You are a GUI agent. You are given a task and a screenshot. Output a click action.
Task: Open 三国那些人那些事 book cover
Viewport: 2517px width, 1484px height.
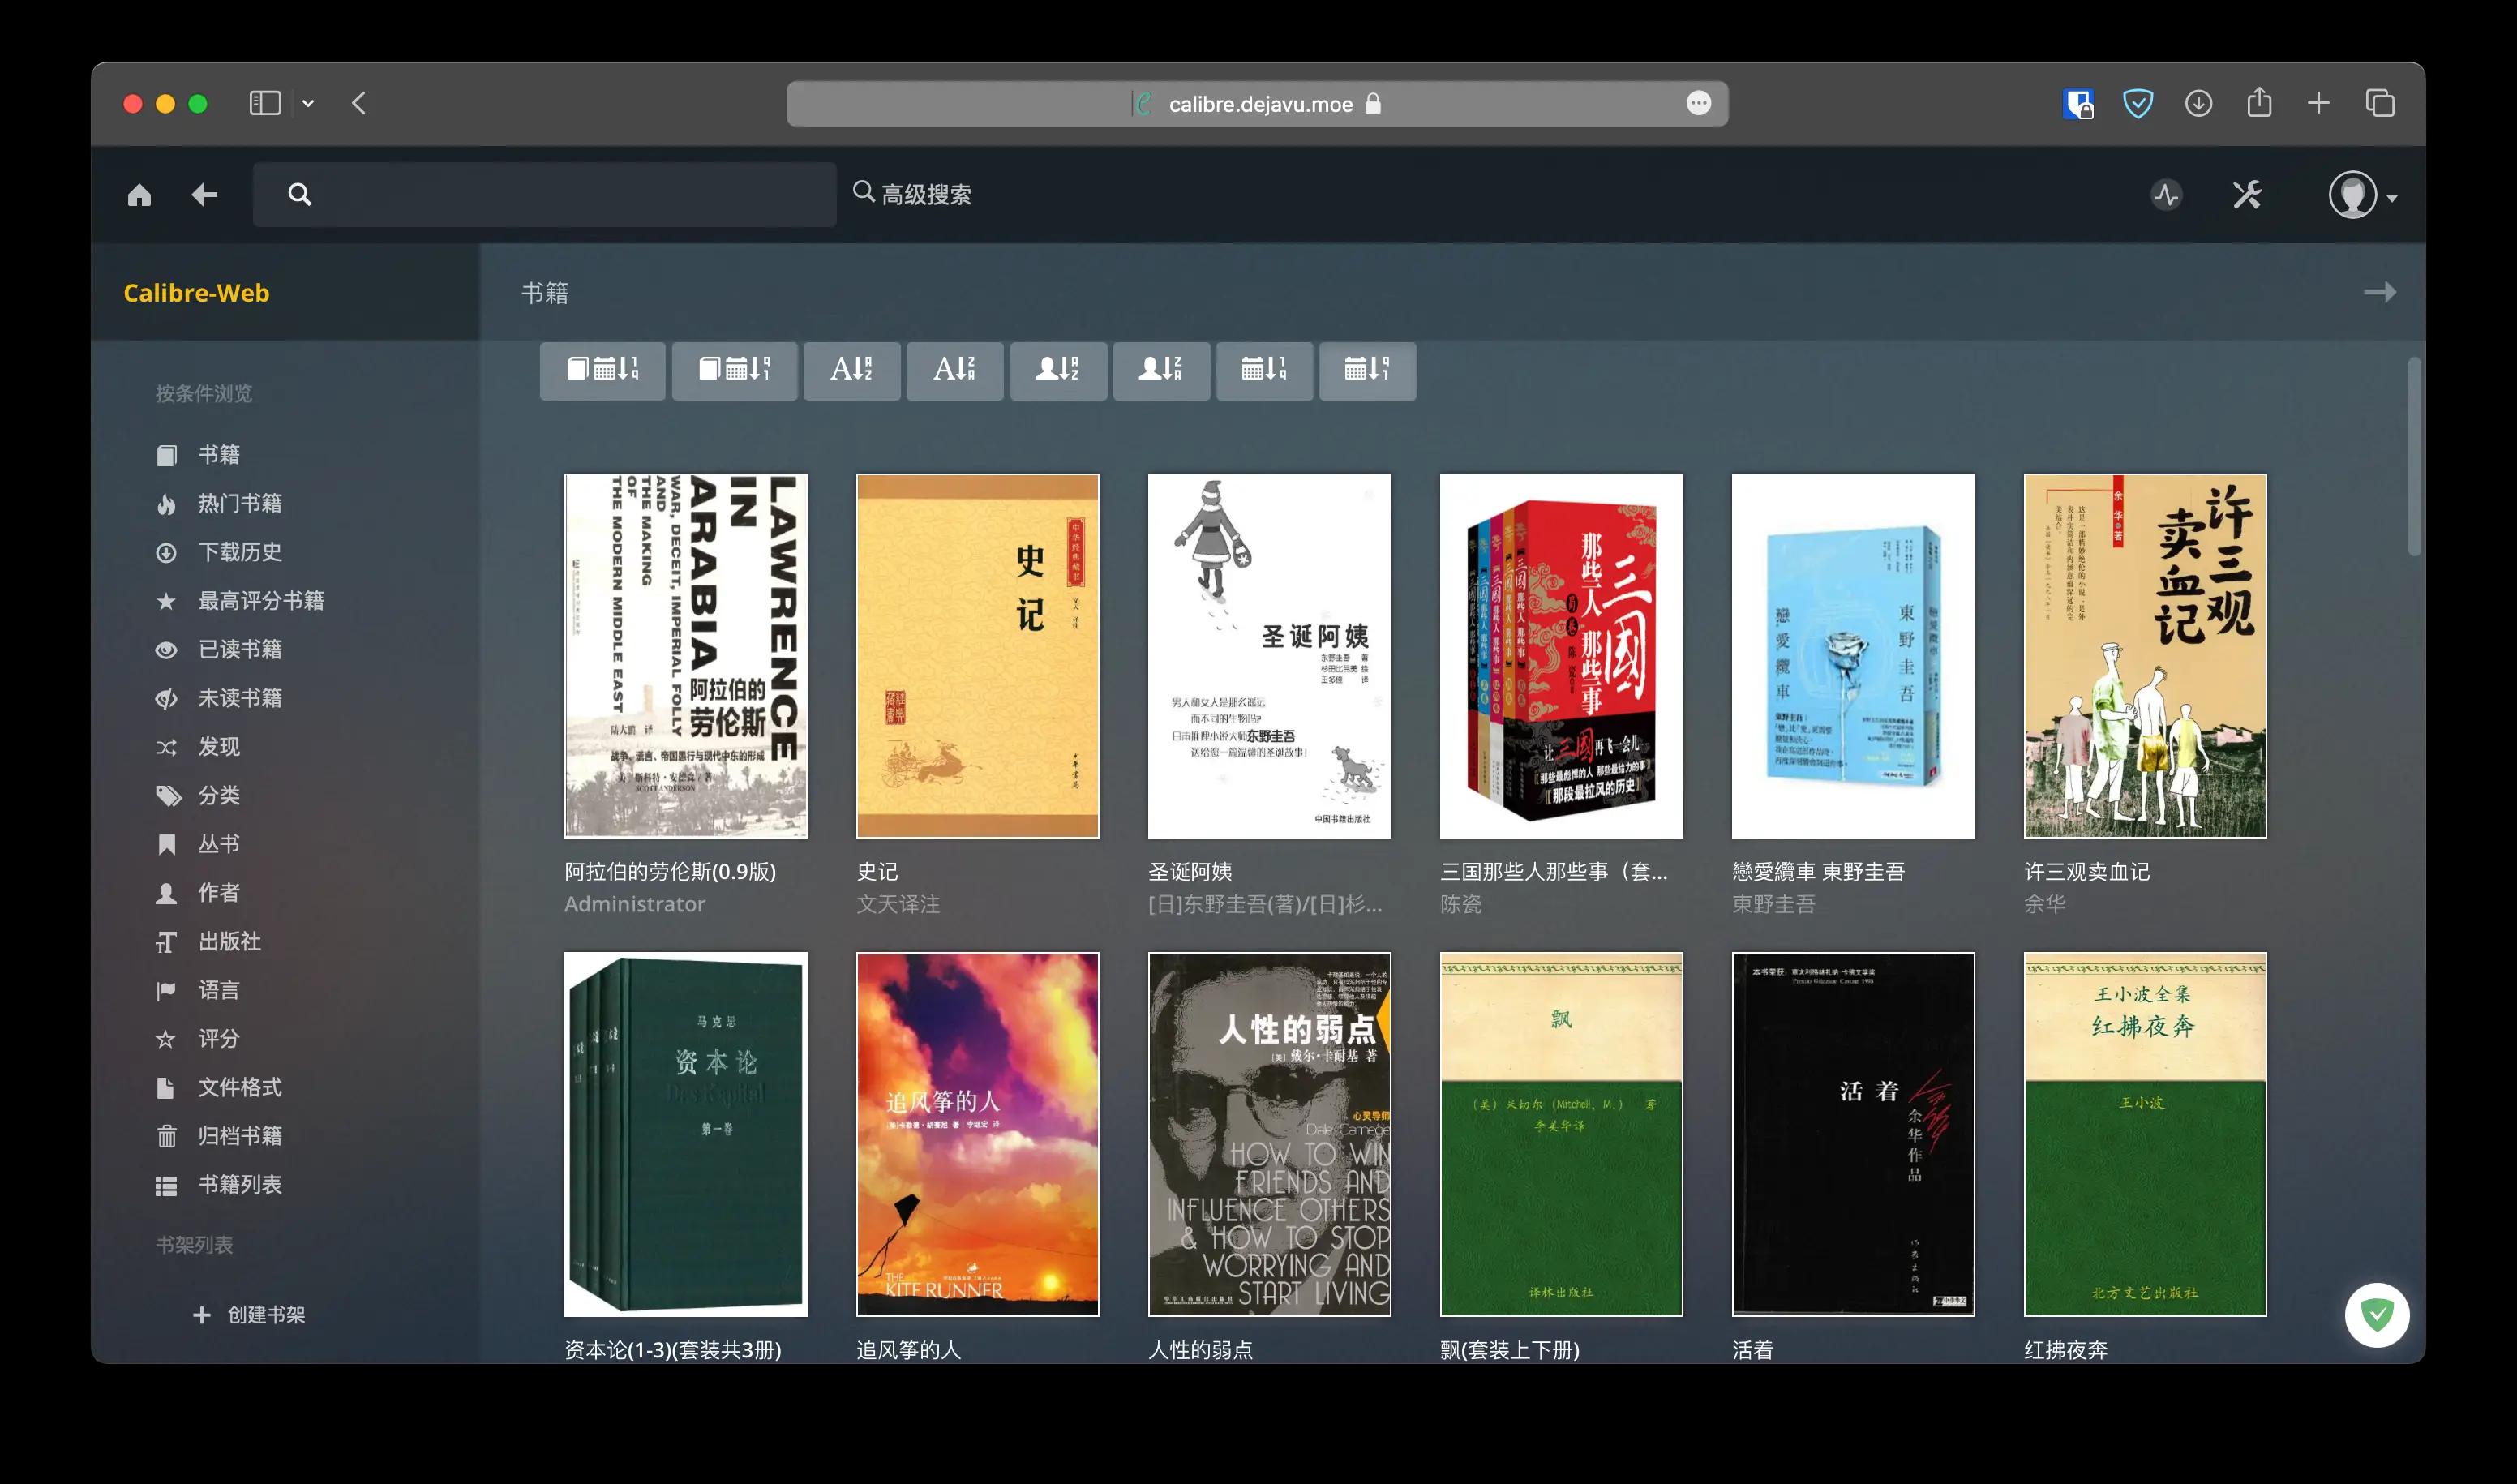click(x=1561, y=656)
